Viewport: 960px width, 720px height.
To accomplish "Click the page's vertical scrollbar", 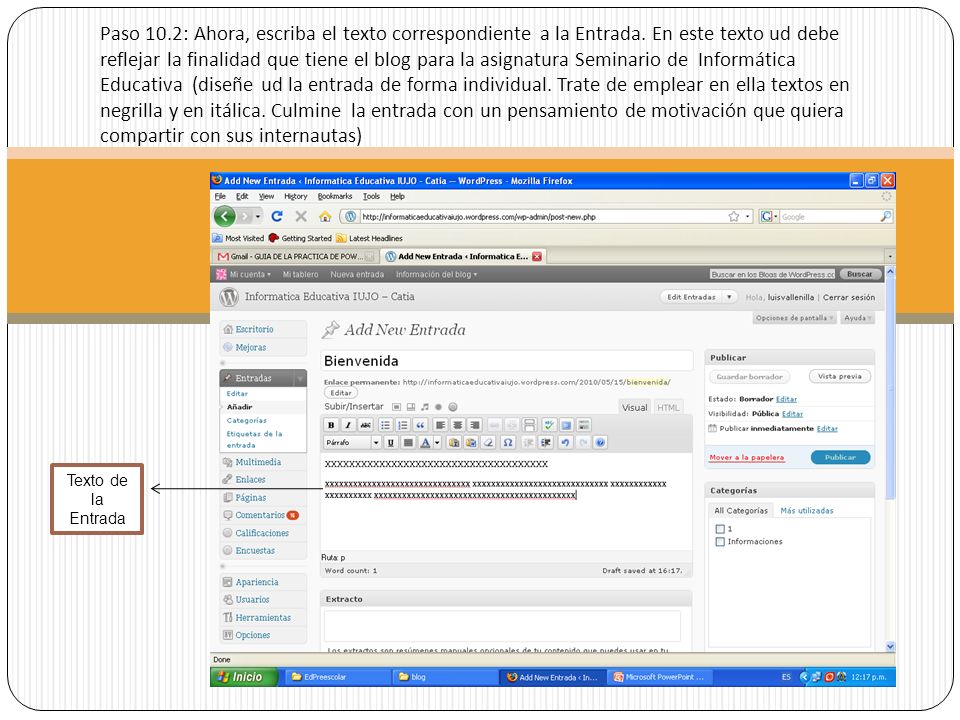I will (890, 459).
